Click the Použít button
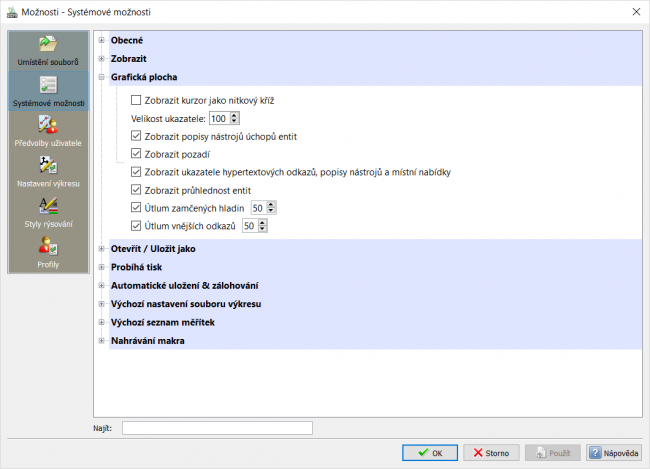Image resolution: width=650 pixels, height=469 pixels. [553, 453]
